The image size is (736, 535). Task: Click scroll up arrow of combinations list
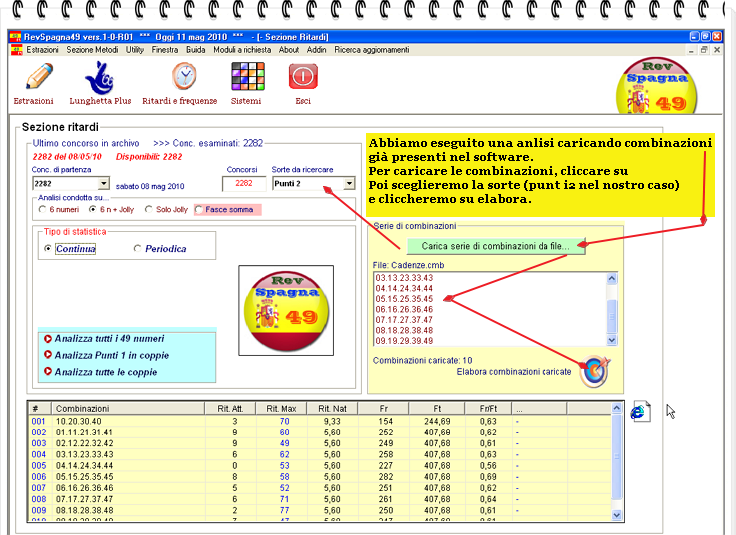(612, 278)
